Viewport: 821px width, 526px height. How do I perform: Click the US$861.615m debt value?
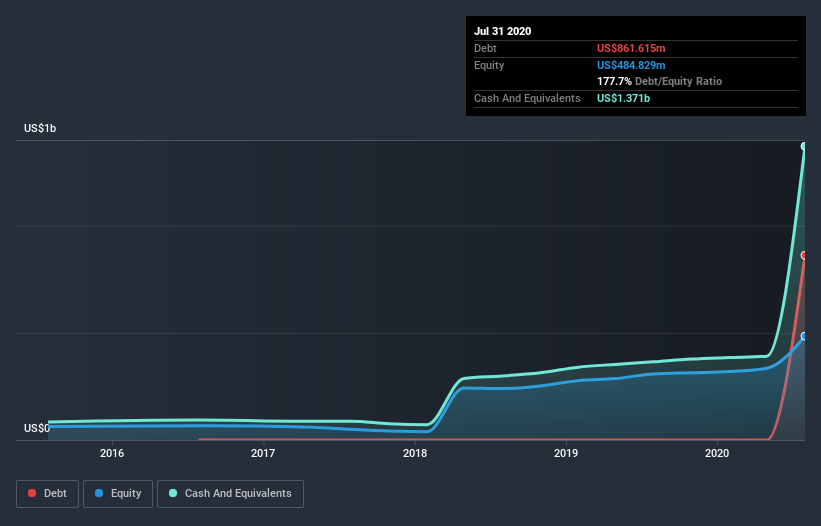click(x=631, y=48)
